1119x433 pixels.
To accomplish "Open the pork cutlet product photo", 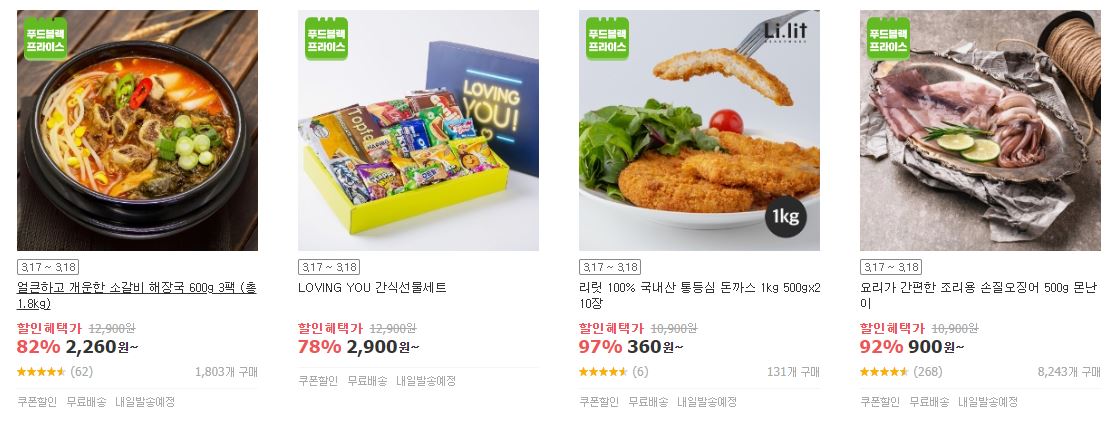I will click(699, 131).
